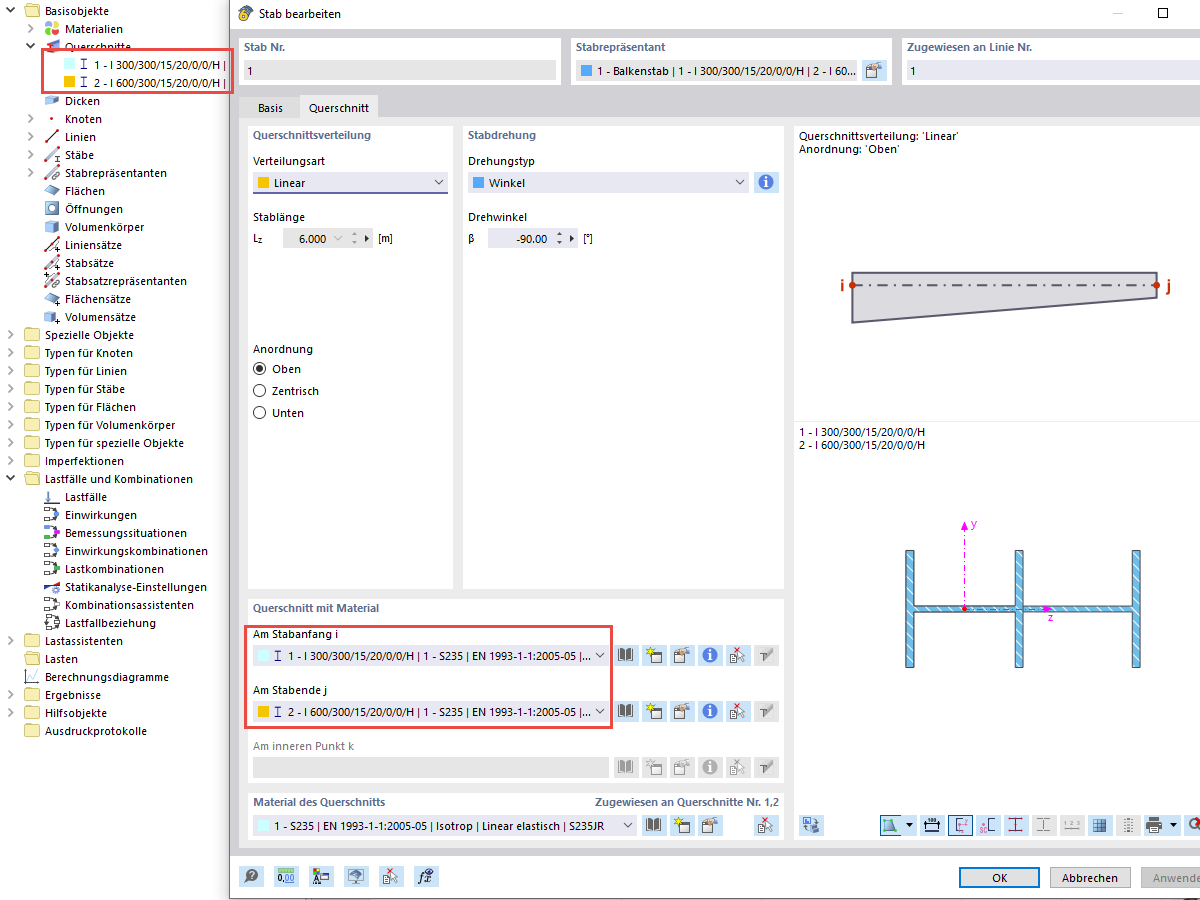This screenshot has width=1200, height=900.
Task: Edit the section at Stabanfang i
Action: tap(682, 656)
